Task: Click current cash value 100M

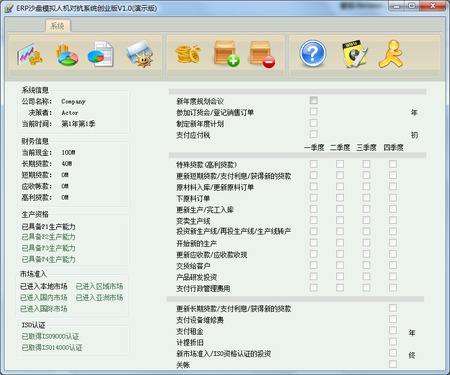Action: coord(68,153)
